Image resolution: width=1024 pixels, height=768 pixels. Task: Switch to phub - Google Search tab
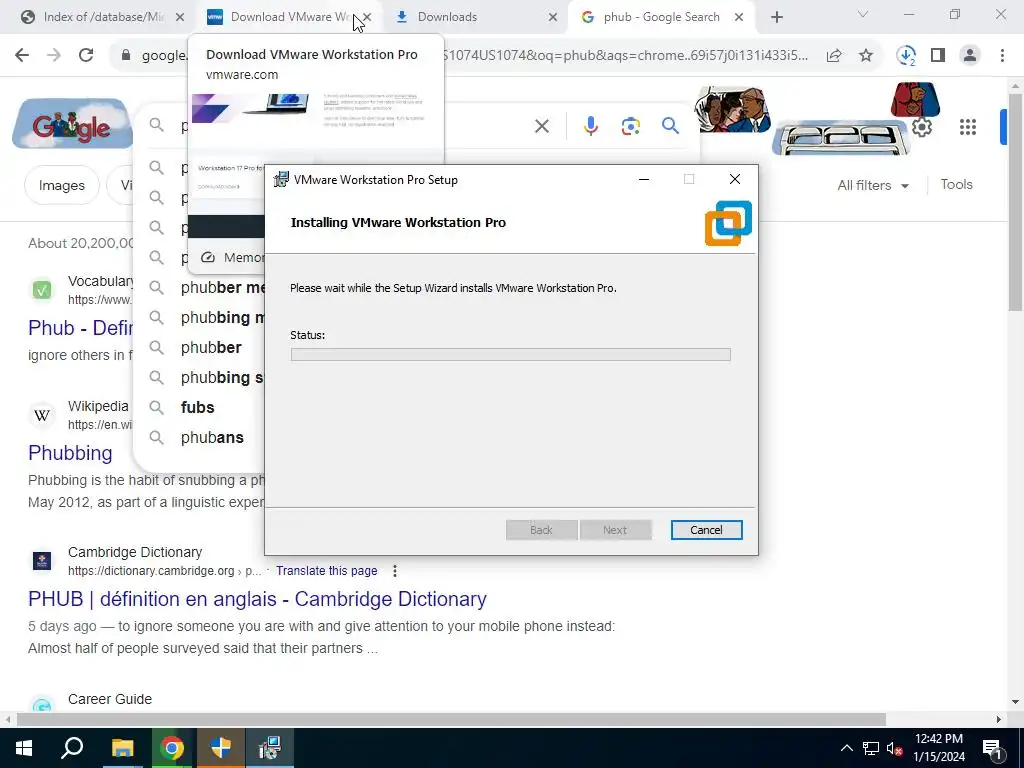point(661,17)
